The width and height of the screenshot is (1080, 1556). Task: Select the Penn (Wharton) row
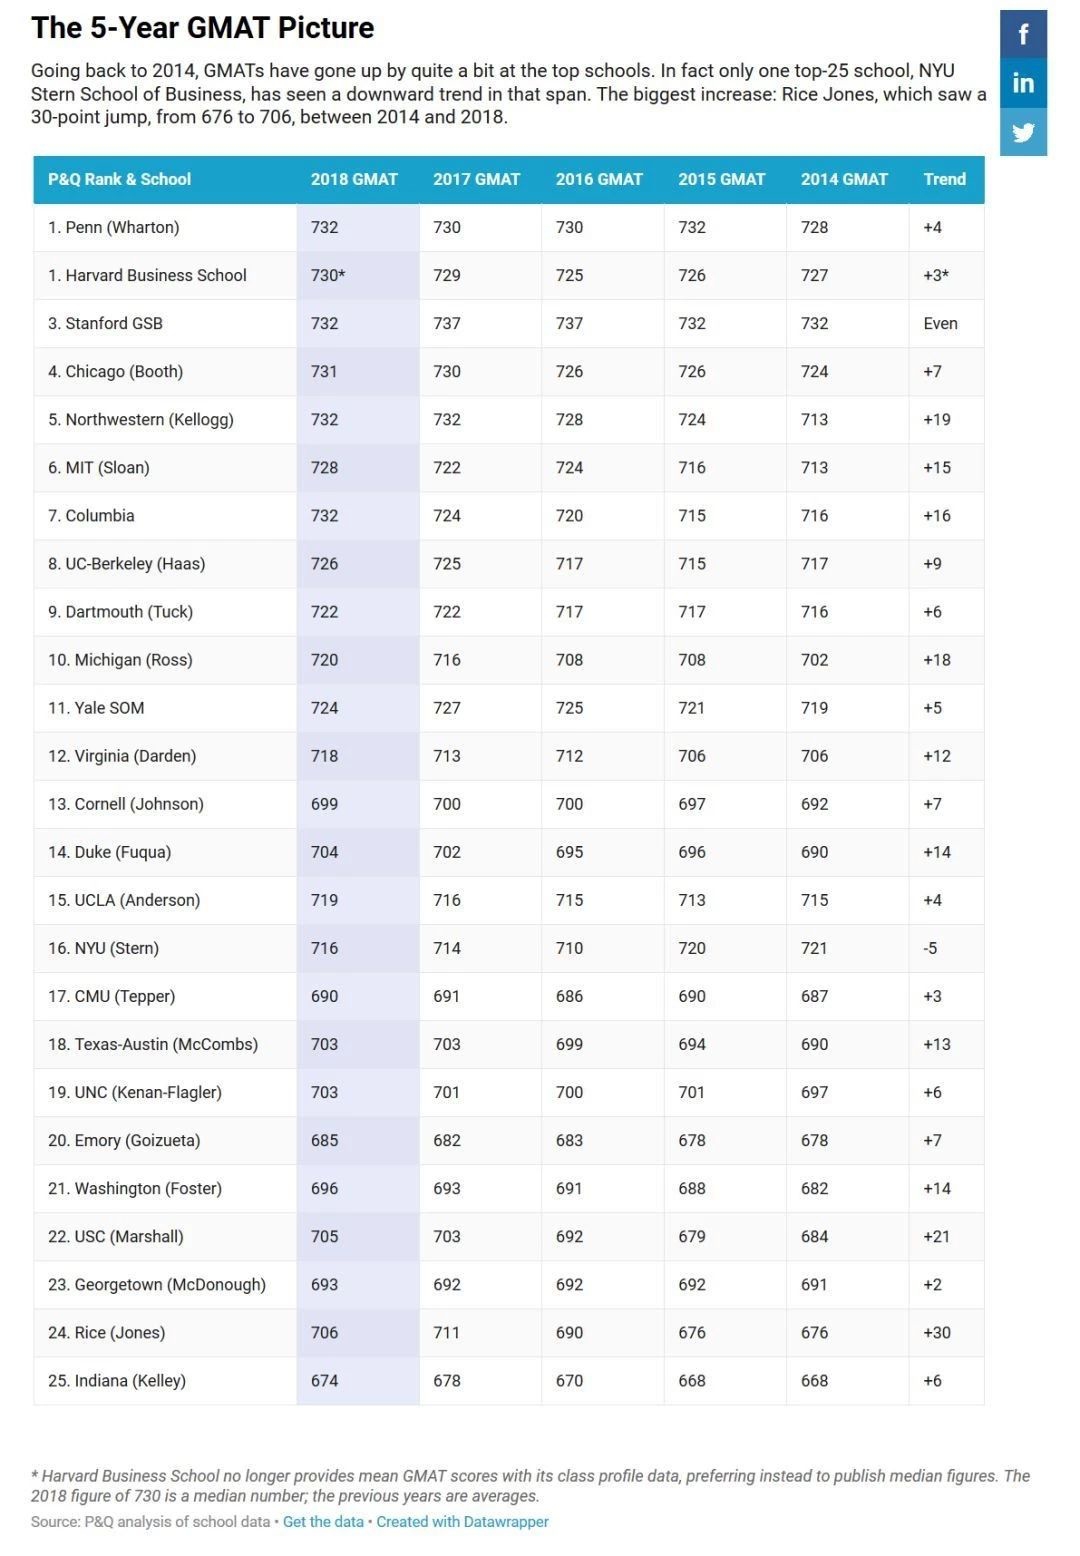click(114, 227)
